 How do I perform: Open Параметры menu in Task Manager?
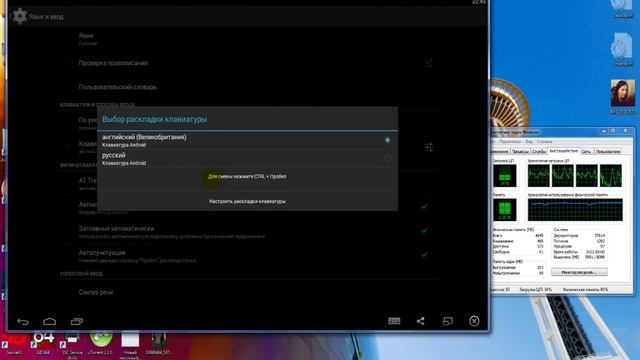coord(510,141)
